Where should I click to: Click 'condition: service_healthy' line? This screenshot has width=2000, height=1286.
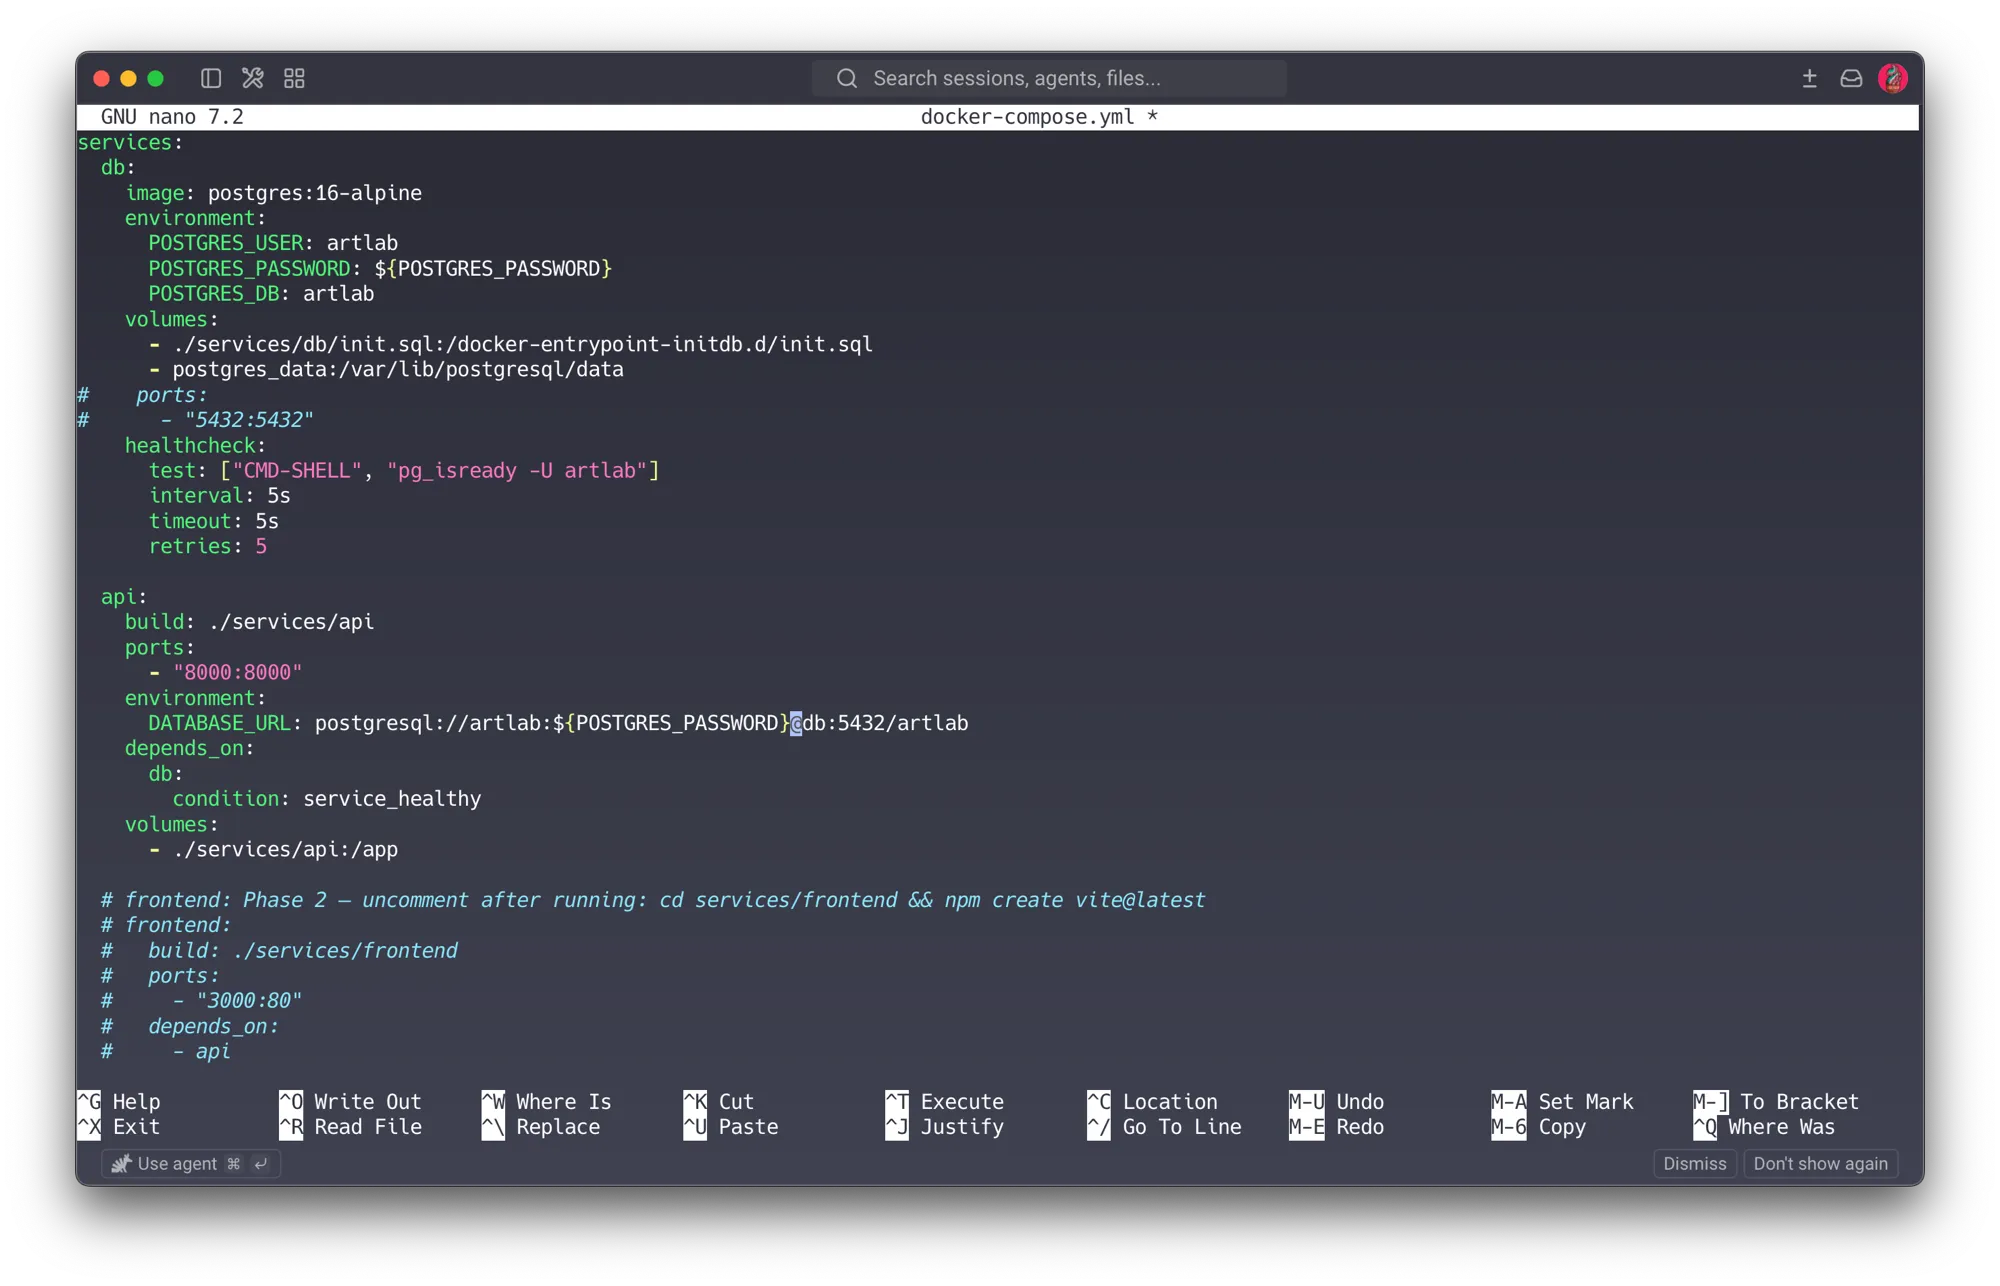(327, 799)
